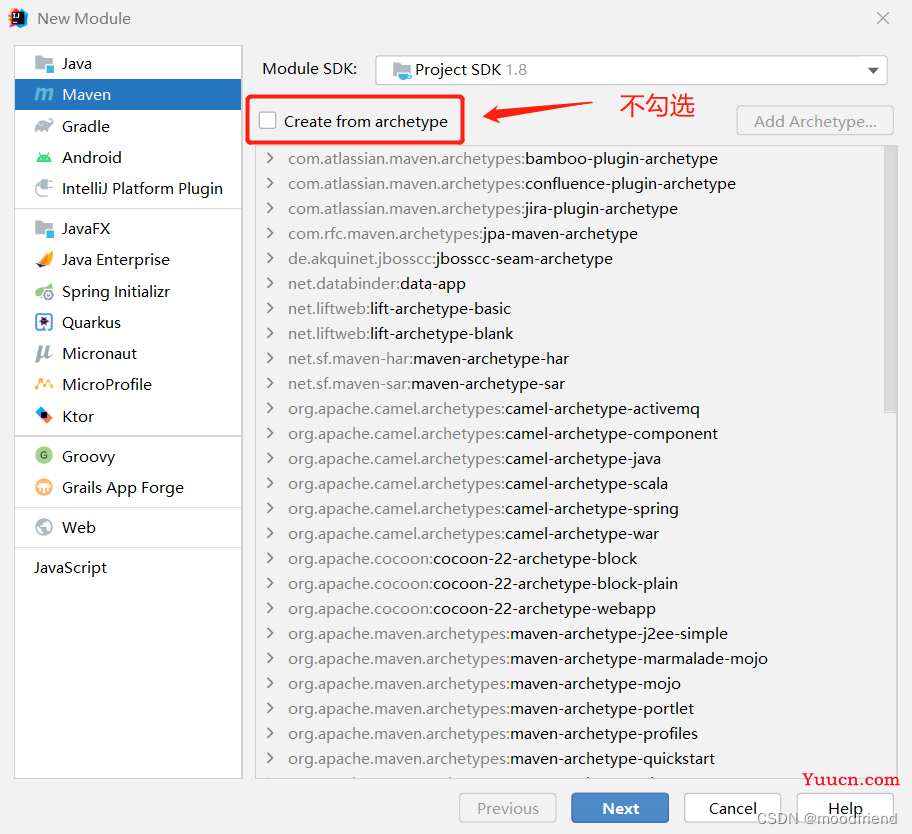Click the Web globe icon
The width and height of the screenshot is (912, 834).
pyautogui.click(x=44, y=527)
